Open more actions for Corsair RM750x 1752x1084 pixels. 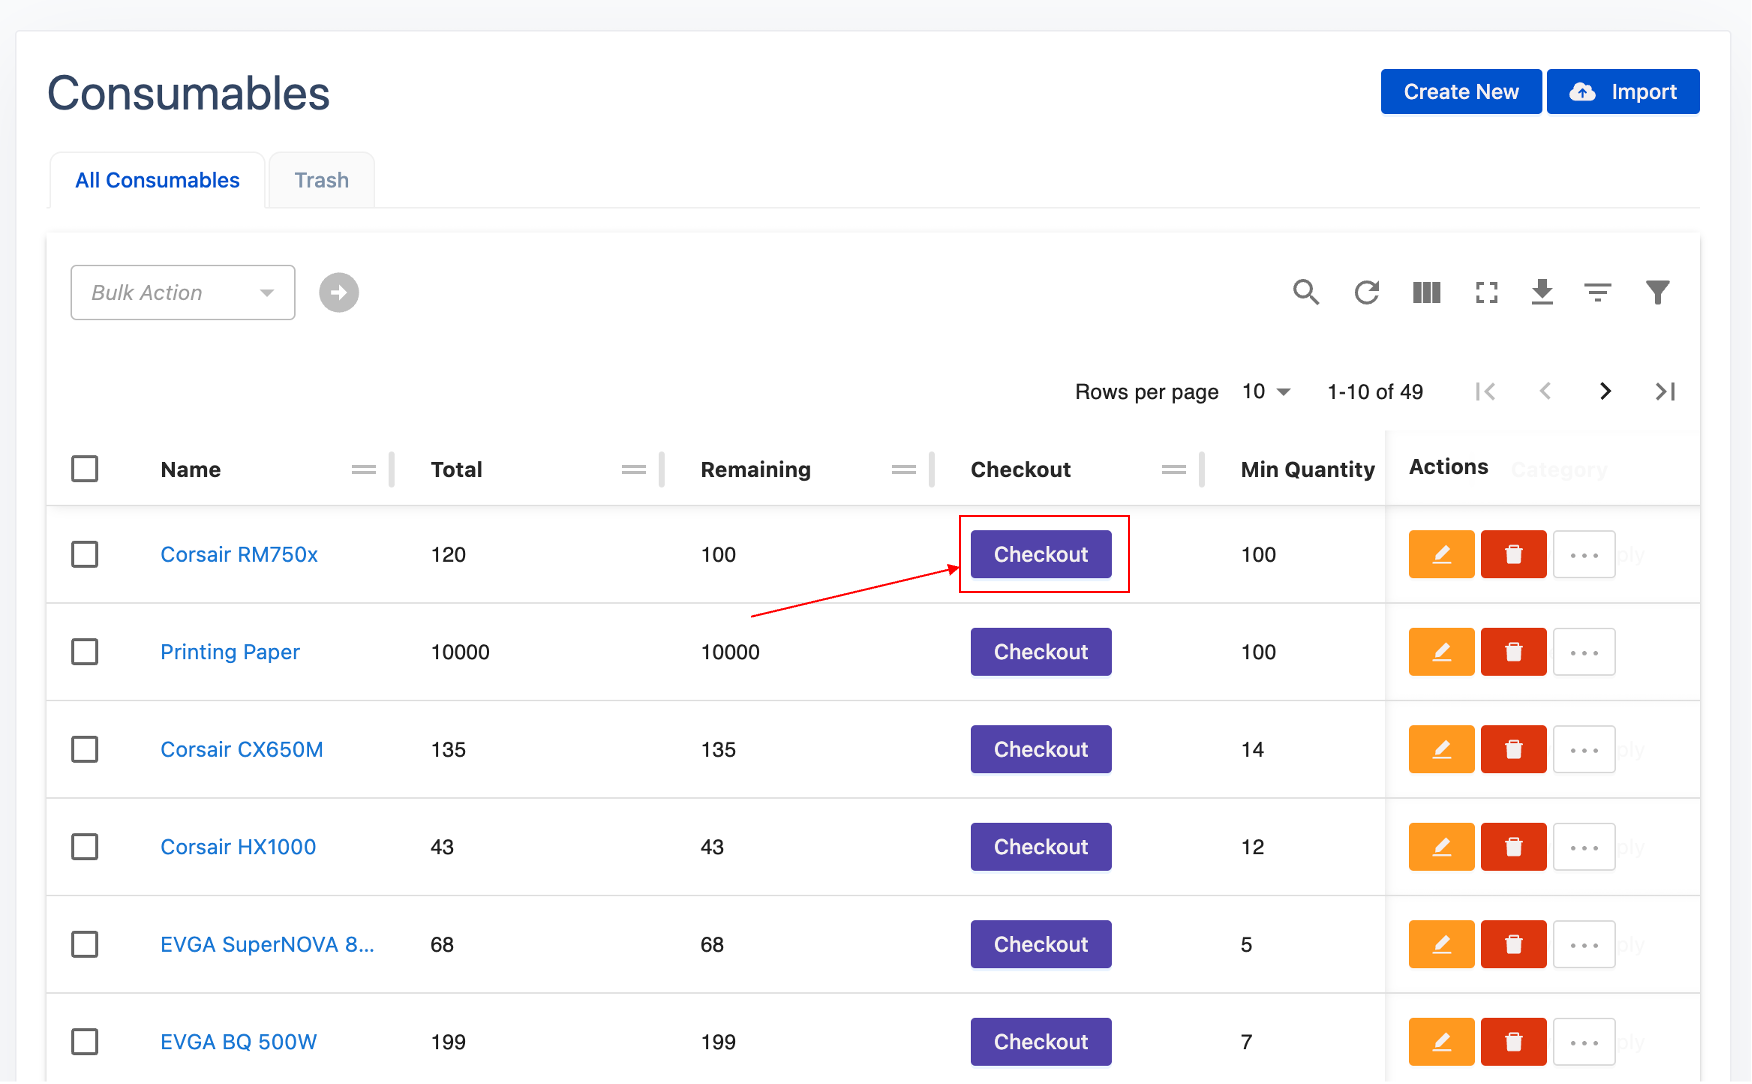click(x=1584, y=554)
